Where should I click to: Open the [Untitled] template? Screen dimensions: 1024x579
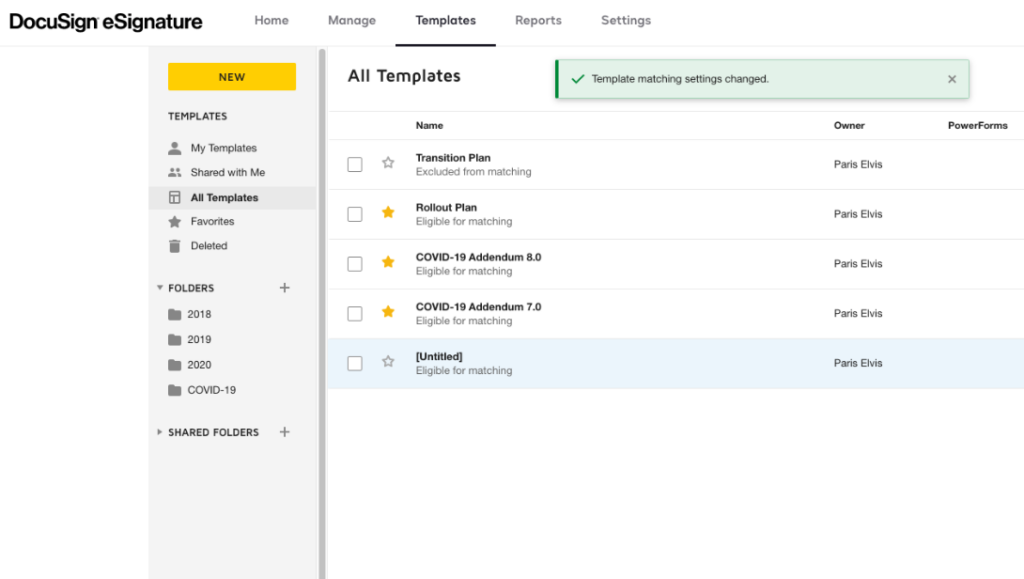tap(439, 356)
